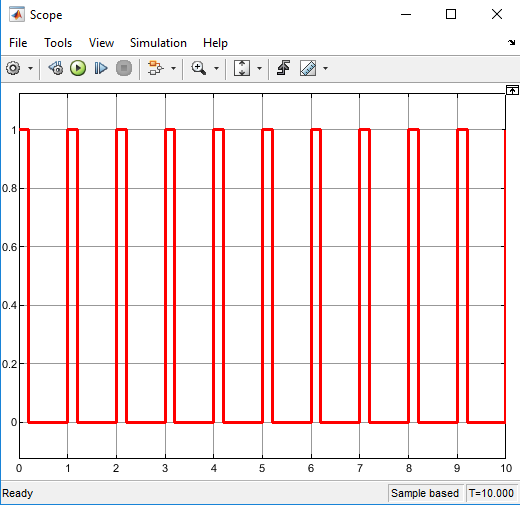Open the Tools menu
520x505 pixels.
point(58,43)
